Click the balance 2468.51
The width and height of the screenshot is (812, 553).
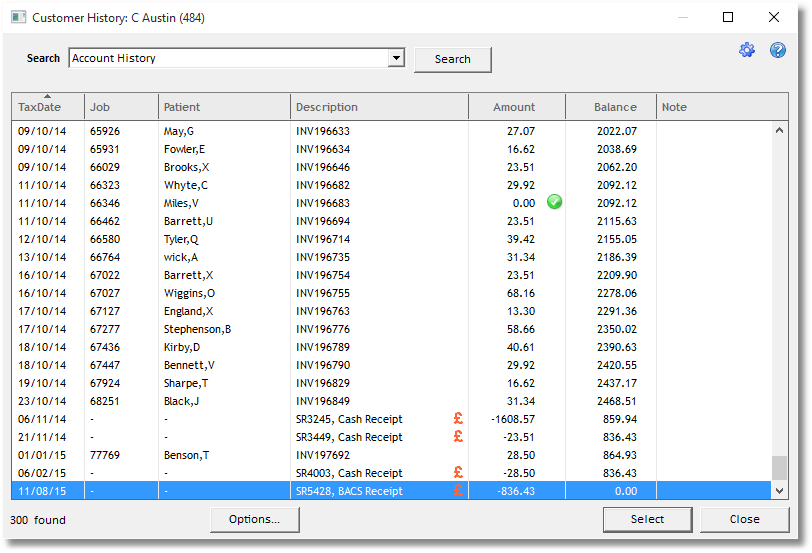(x=617, y=401)
